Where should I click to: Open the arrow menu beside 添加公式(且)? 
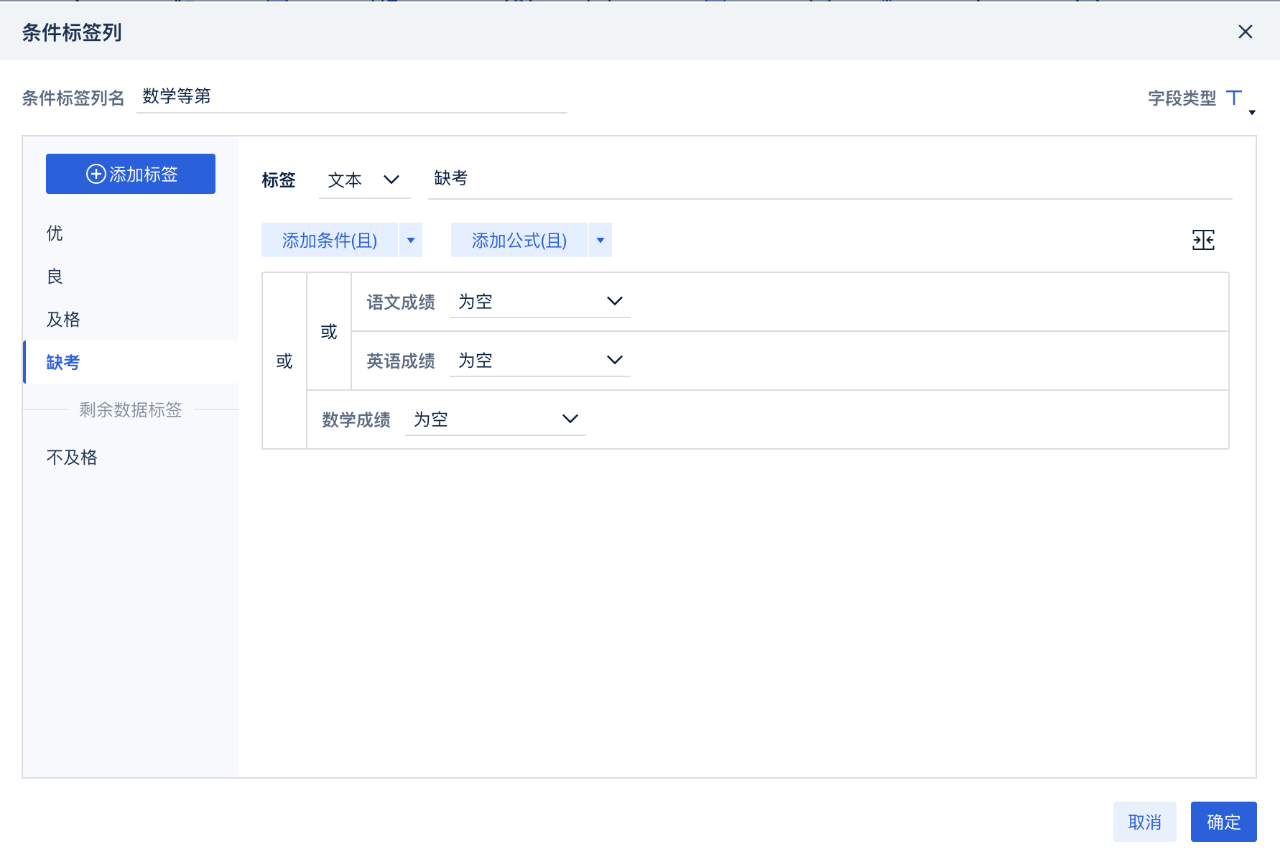600,240
